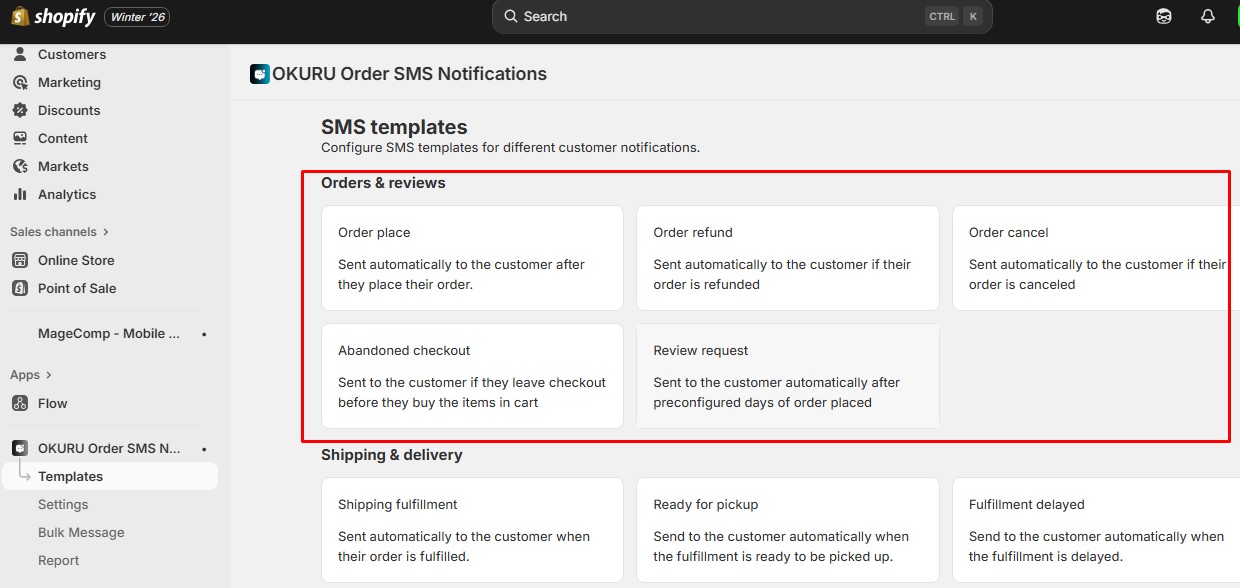Screen dimensions: 1240x588
Task: Open the Order place SMS template
Action: click(472, 258)
